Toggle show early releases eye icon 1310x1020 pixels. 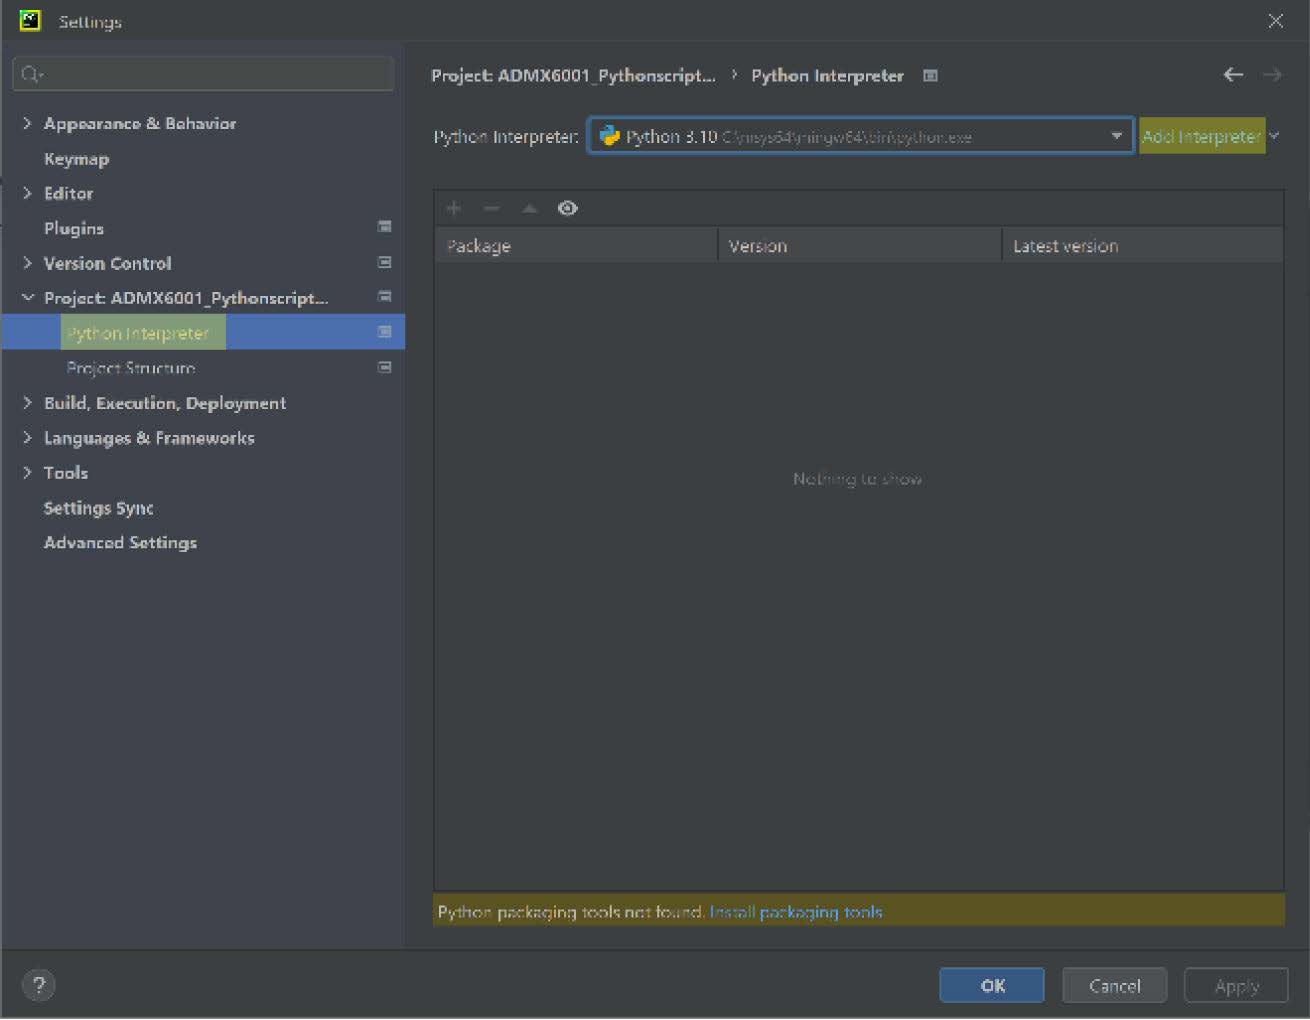click(x=568, y=208)
